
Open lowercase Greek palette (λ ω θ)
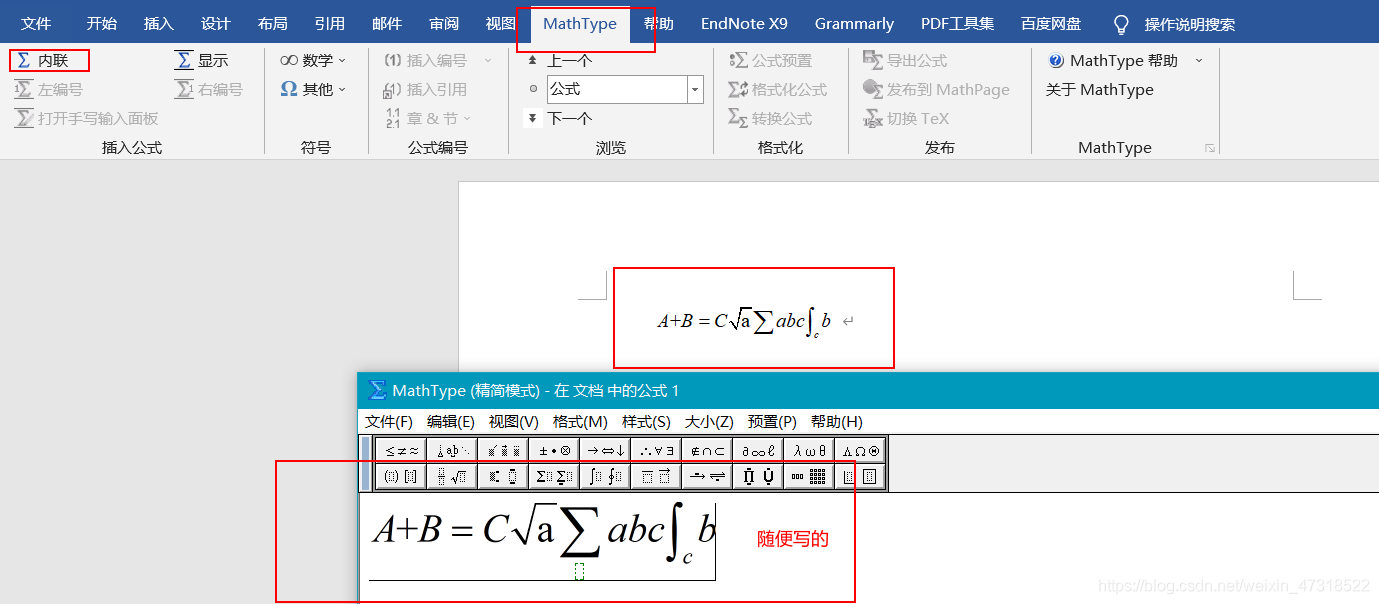809,450
